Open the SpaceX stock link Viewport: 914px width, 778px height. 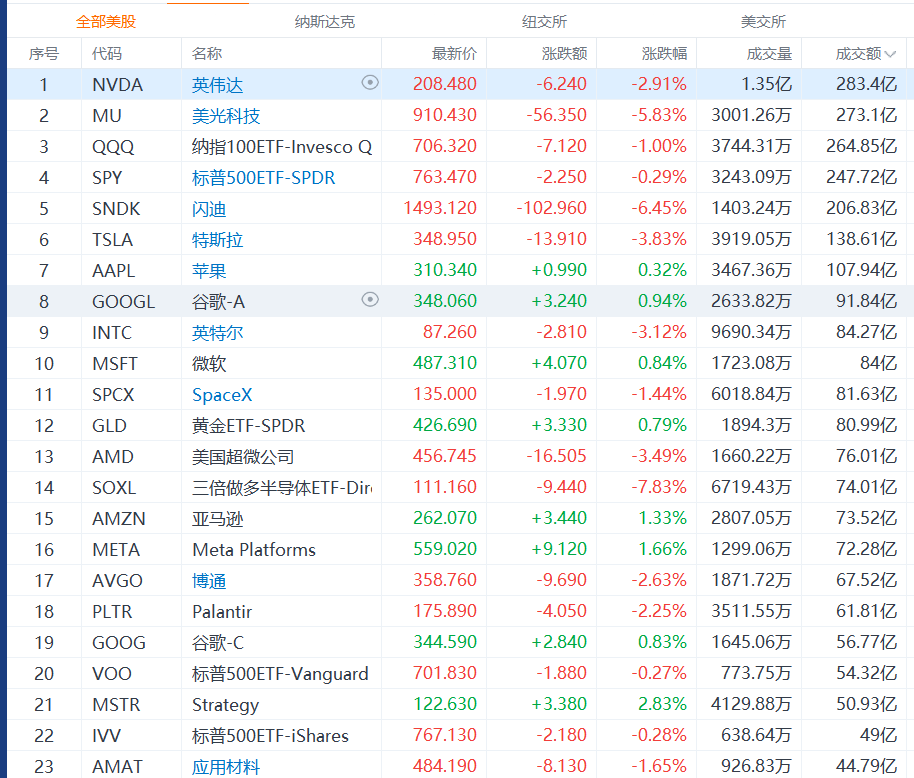(222, 395)
